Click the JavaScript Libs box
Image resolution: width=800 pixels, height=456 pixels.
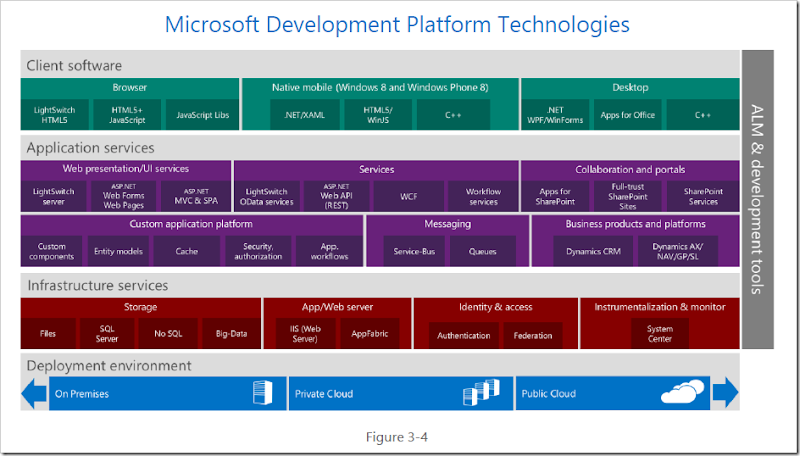pyautogui.click(x=203, y=115)
